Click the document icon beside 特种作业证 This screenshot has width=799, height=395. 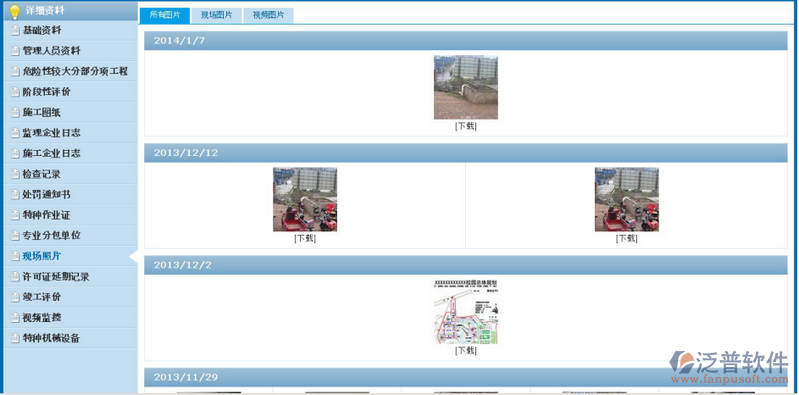coord(15,216)
